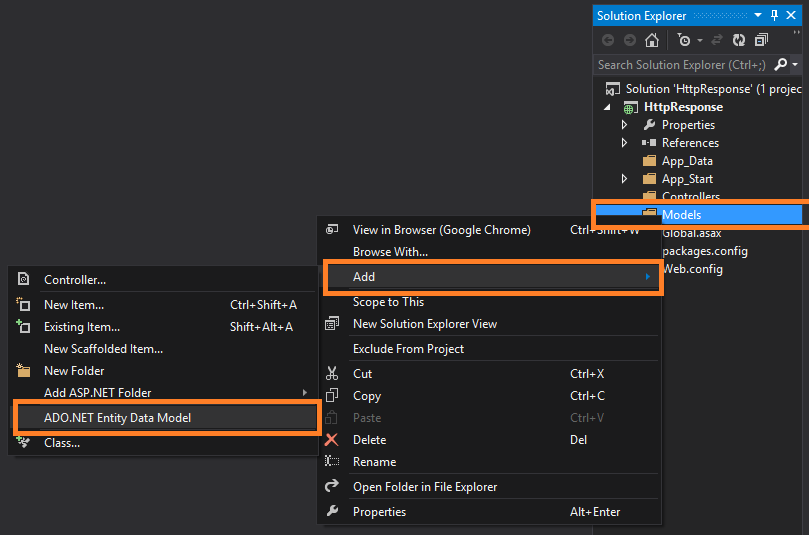
Task: Select ADO.NET Entity Data Model
Action: point(117,418)
